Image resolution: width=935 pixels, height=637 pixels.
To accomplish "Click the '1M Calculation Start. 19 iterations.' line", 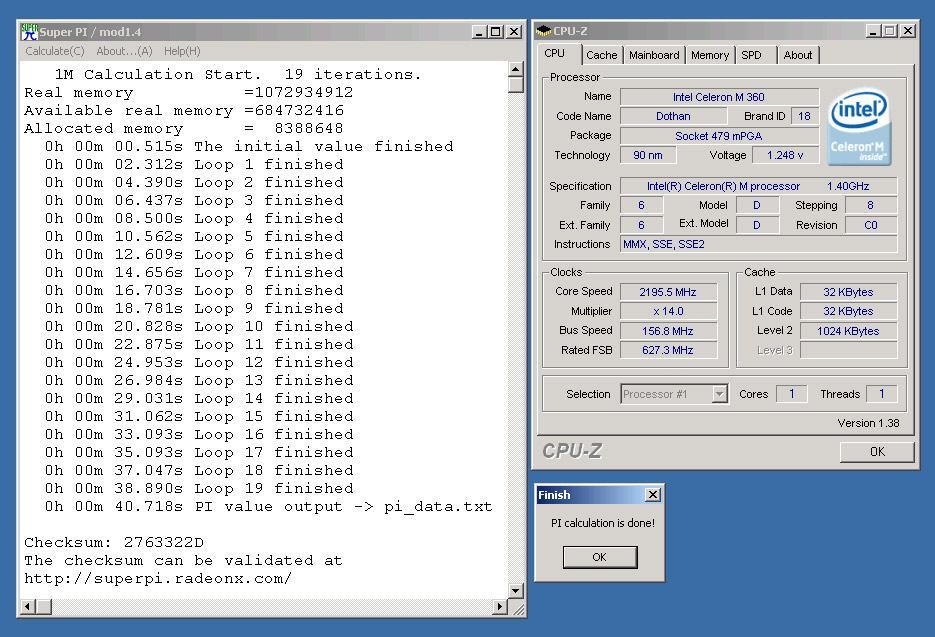I will click(x=238, y=75).
